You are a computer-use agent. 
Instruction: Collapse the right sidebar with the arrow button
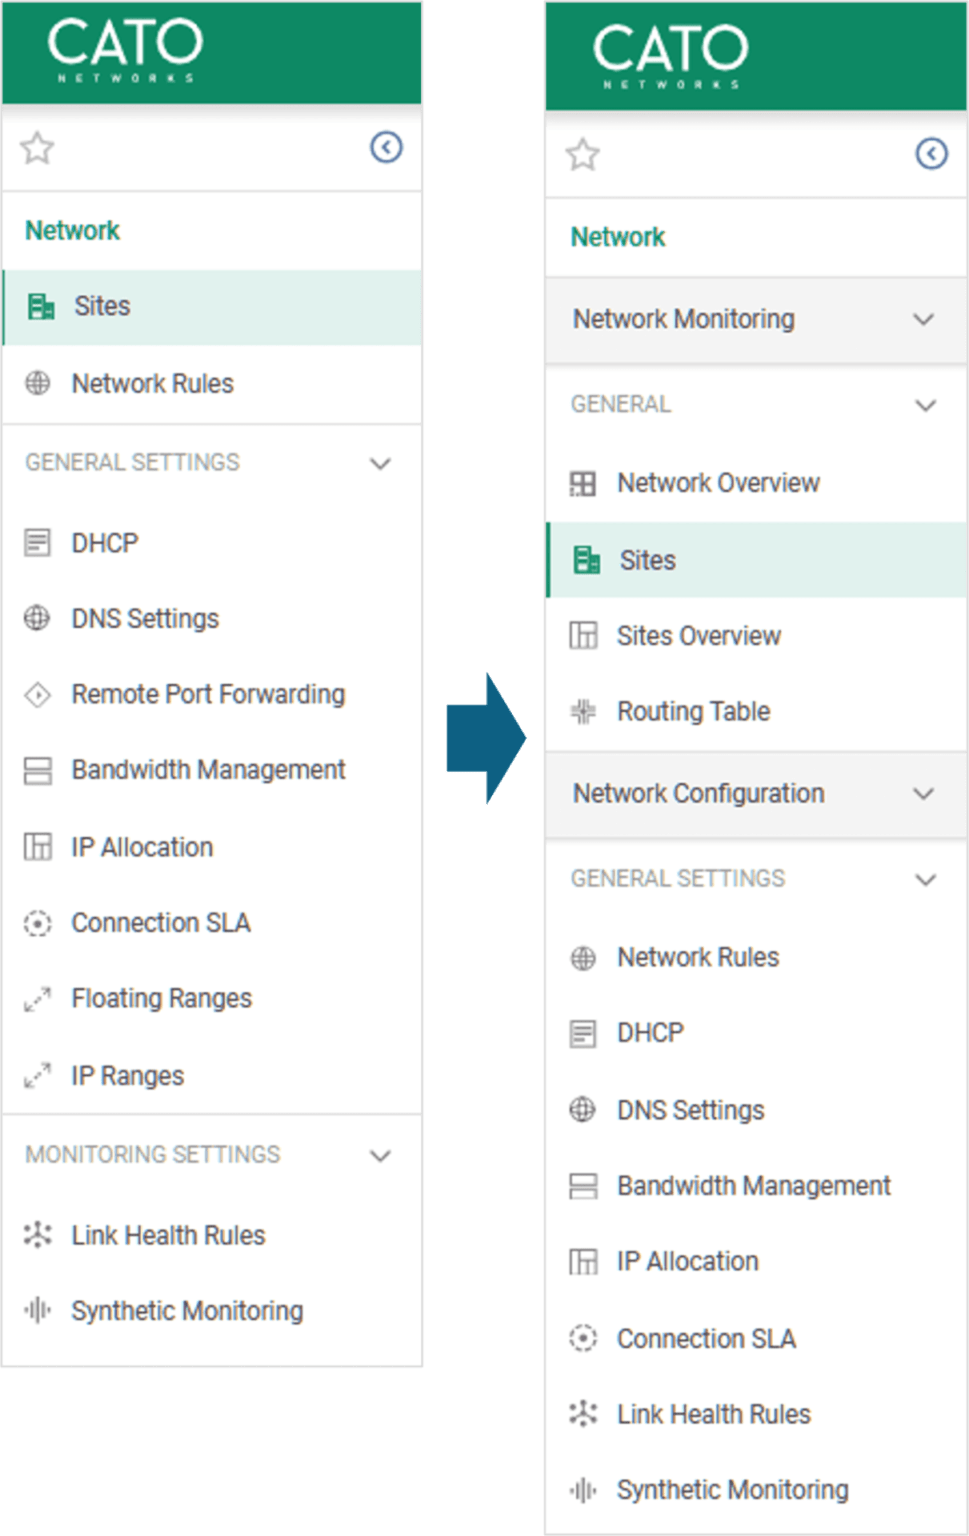point(931,154)
